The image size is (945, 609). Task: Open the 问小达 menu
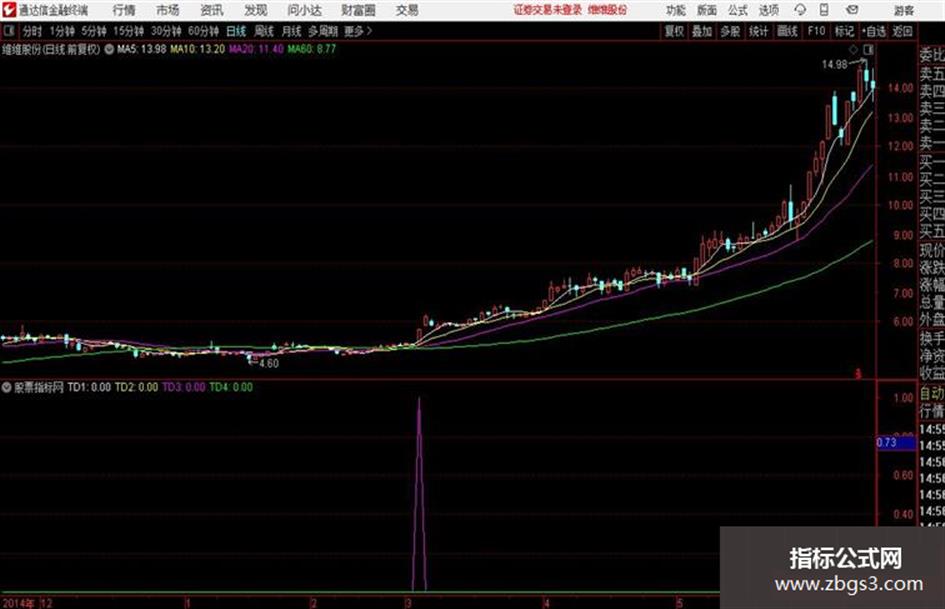pyautogui.click(x=304, y=10)
